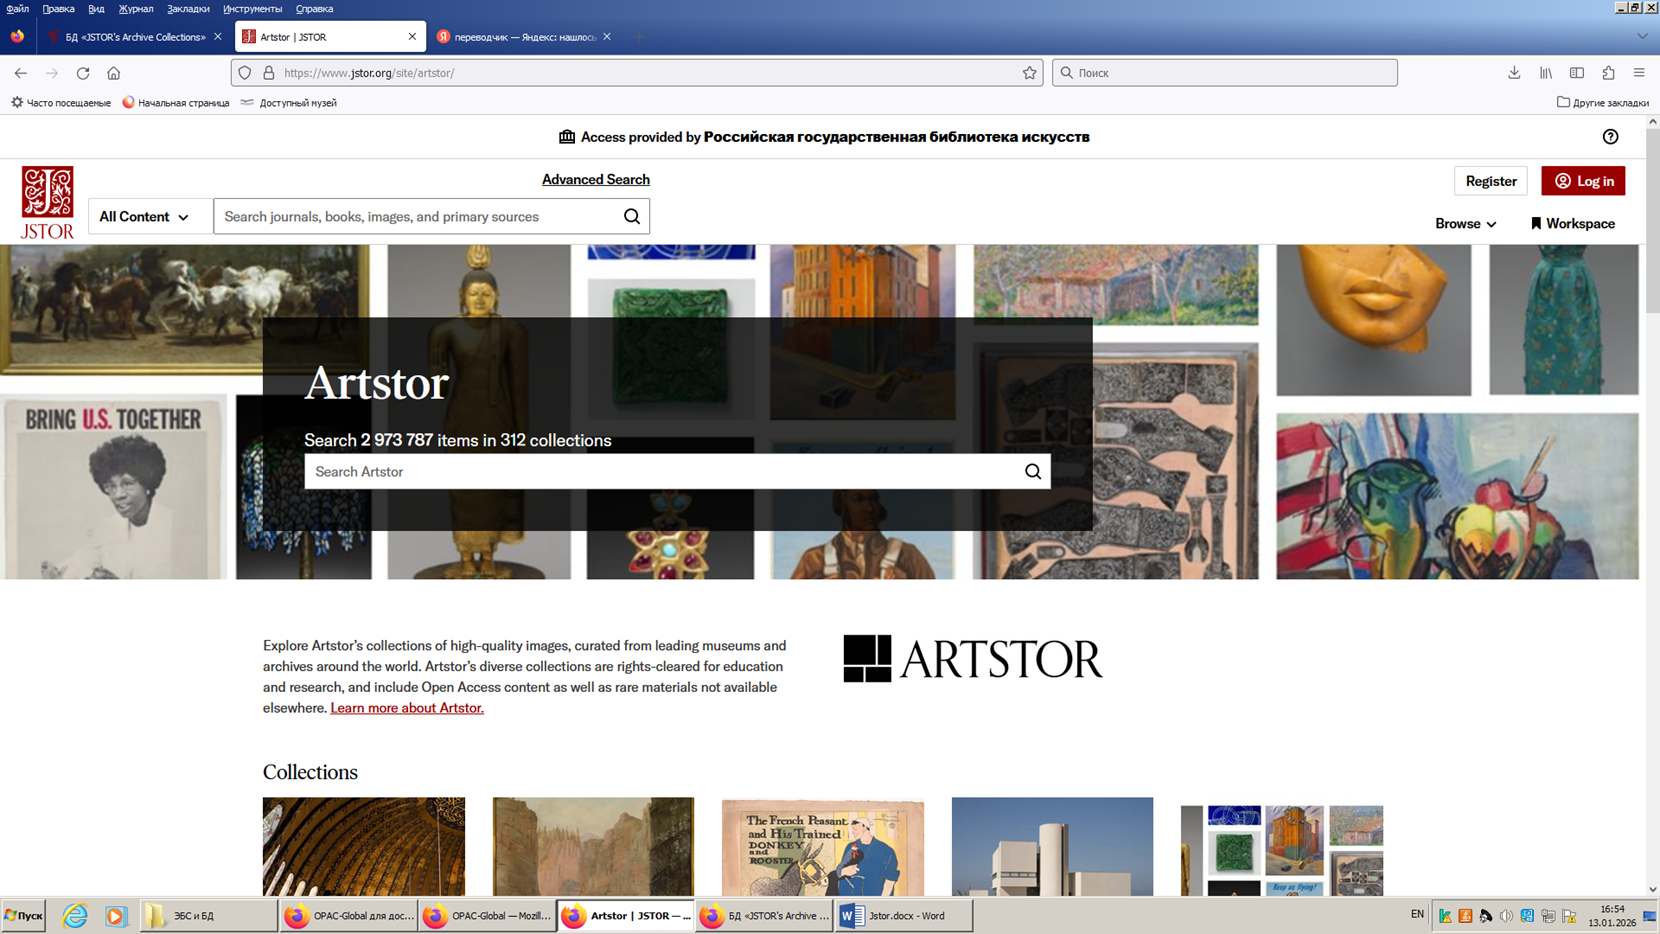
Task: Click the top search bar magnifier icon
Action: (631, 217)
